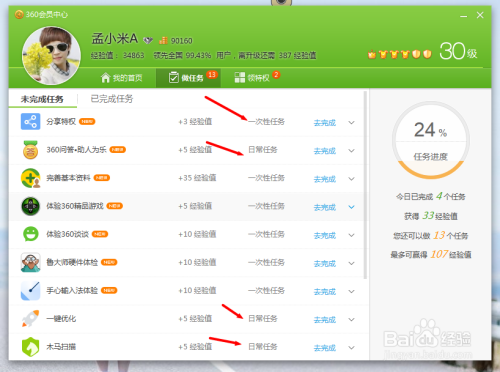Click the diamond VIP icon next to username
This screenshot has width=500, height=372.
(x=148, y=41)
